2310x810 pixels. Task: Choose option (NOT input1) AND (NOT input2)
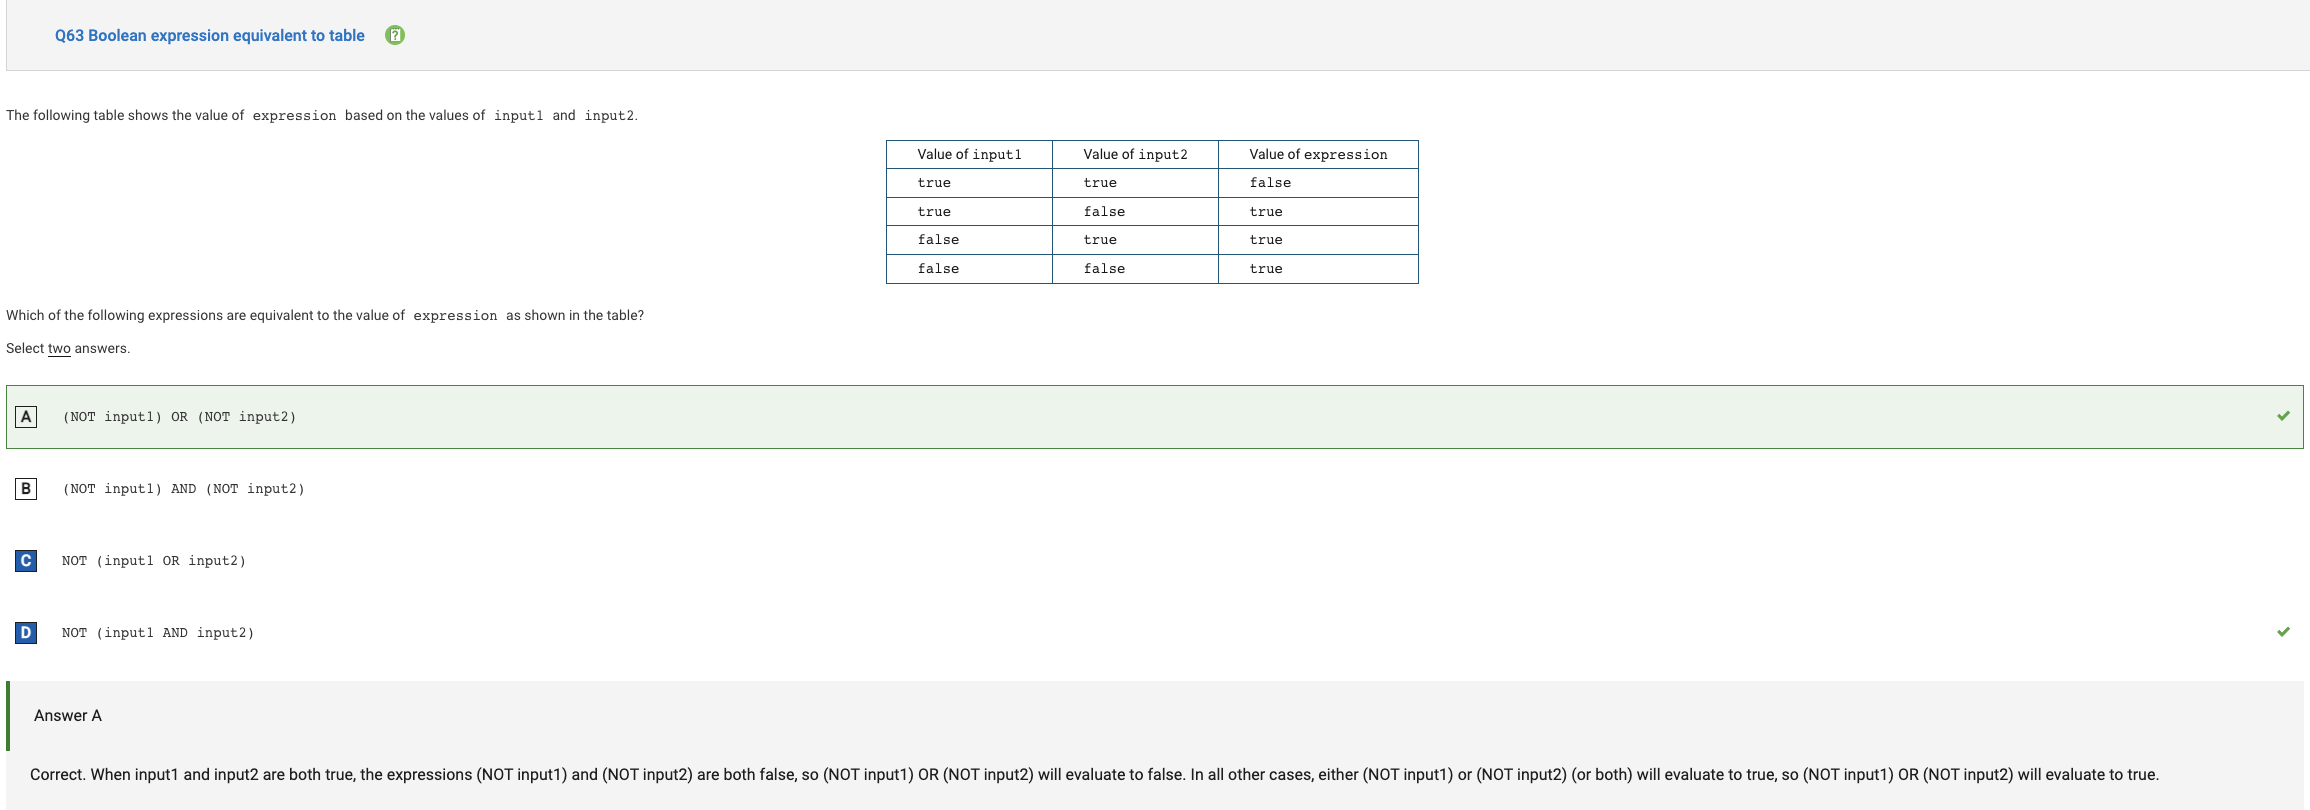coord(183,489)
